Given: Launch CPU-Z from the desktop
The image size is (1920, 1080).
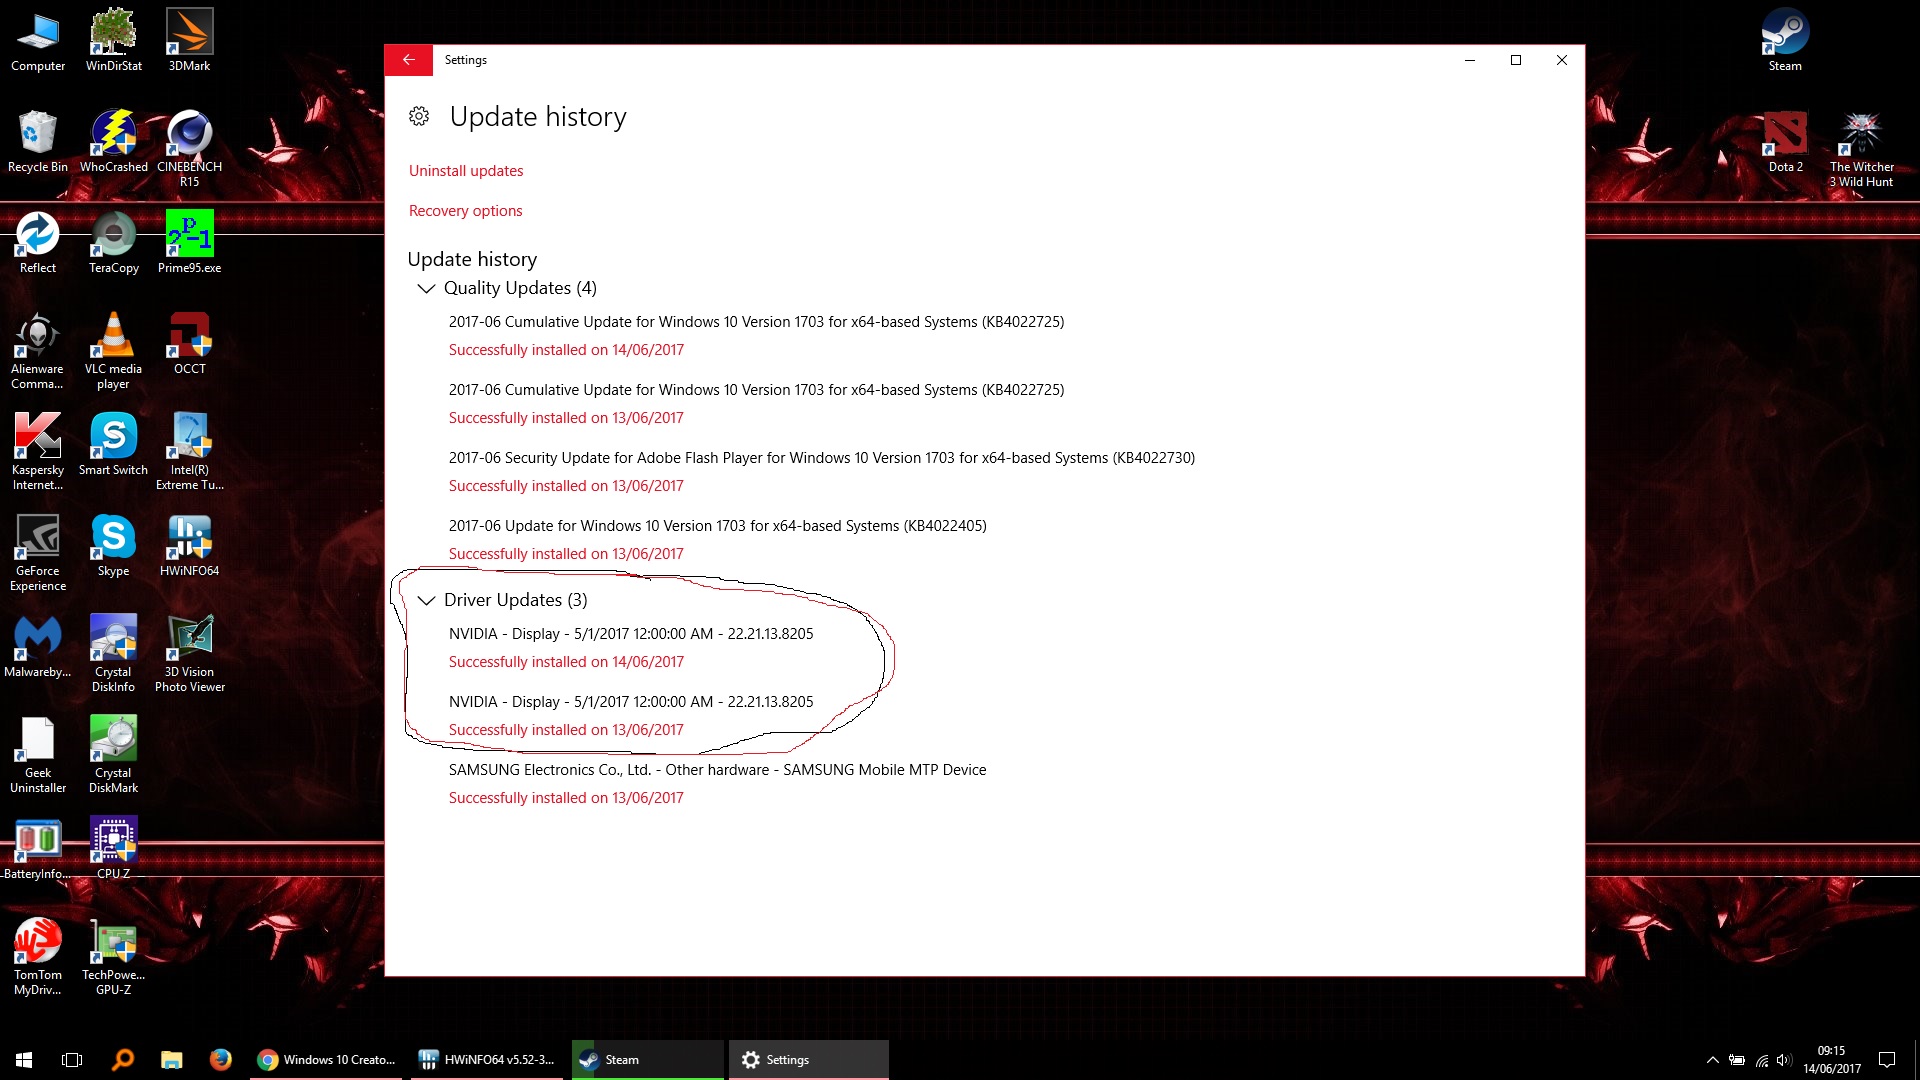Looking at the screenshot, I should (x=114, y=849).
